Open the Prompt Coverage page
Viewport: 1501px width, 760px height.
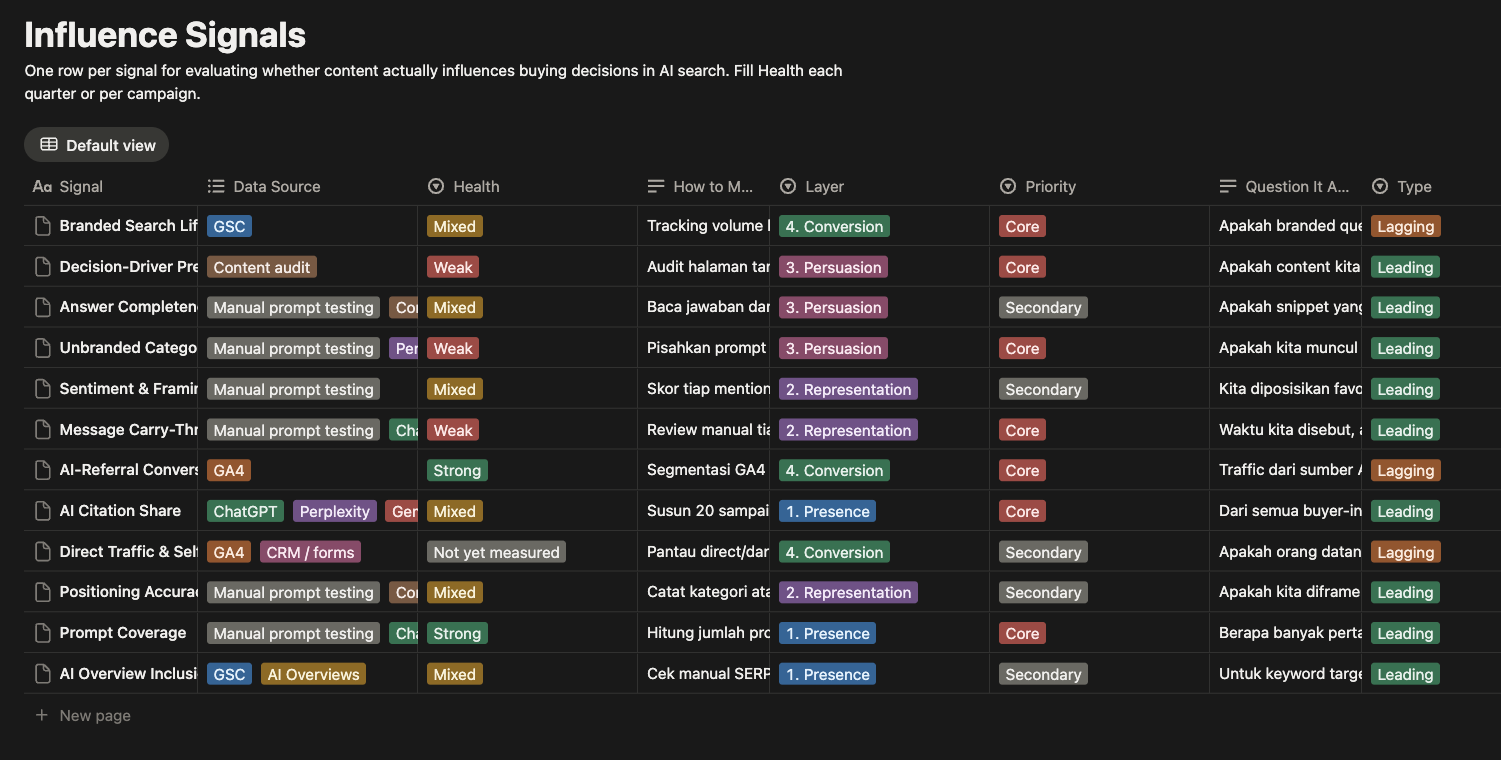tap(123, 633)
